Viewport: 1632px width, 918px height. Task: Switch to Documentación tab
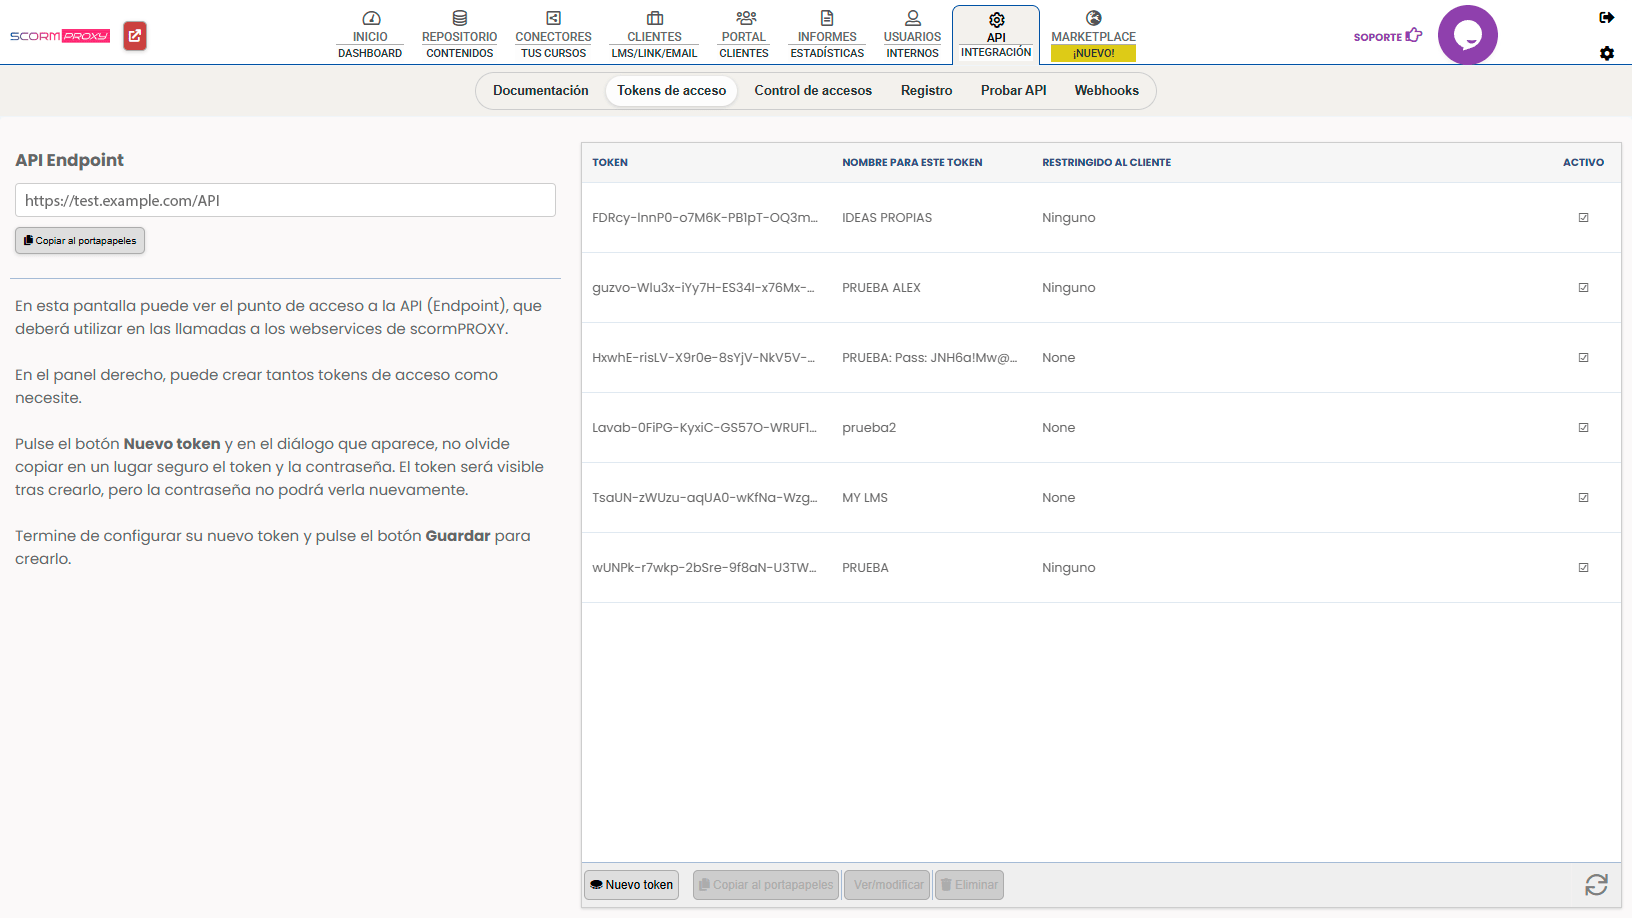(x=541, y=91)
